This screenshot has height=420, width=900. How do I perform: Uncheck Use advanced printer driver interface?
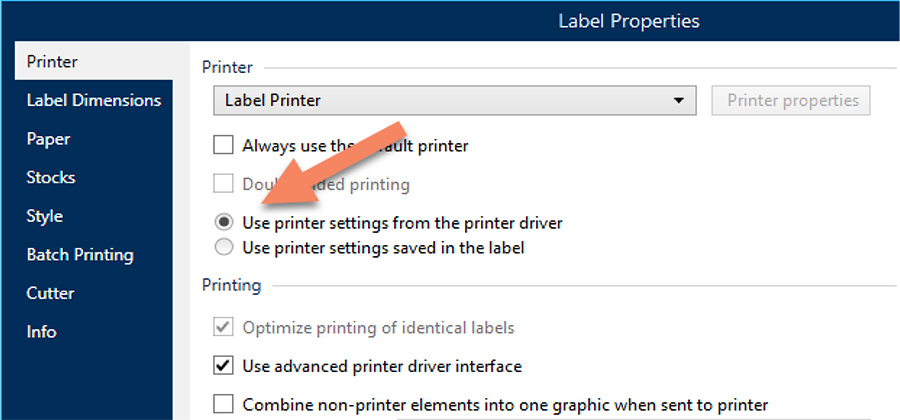[x=223, y=365]
